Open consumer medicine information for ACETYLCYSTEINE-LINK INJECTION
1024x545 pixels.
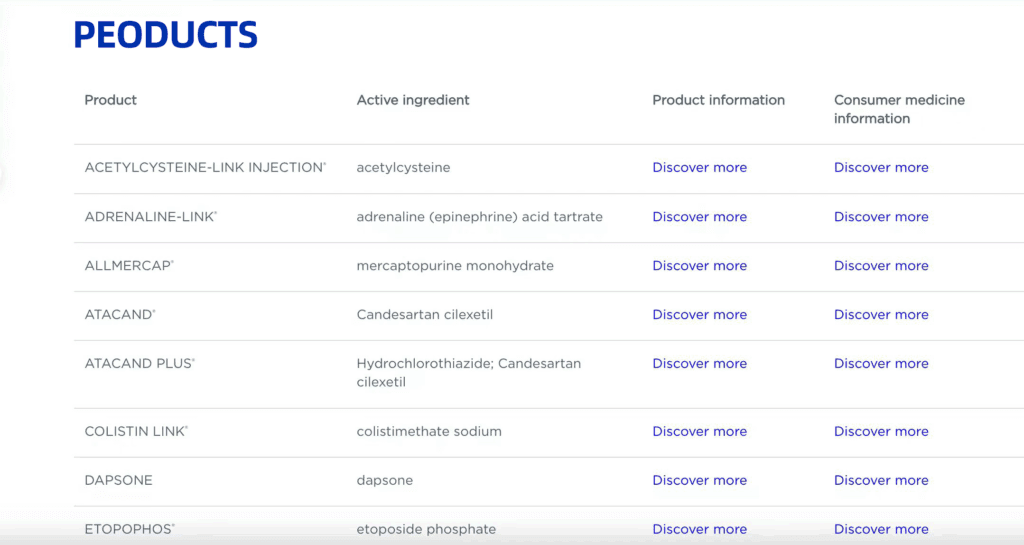tap(881, 168)
